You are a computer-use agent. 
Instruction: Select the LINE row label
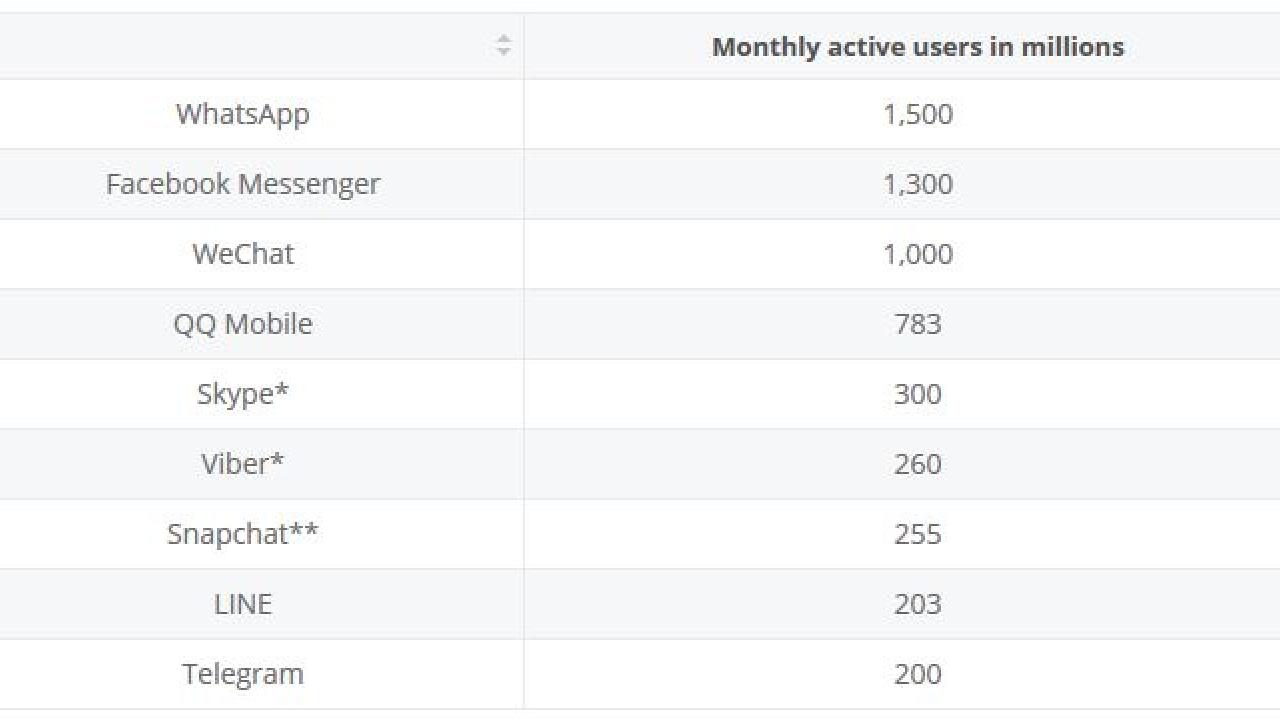pyautogui.click(x=243, y=604)
